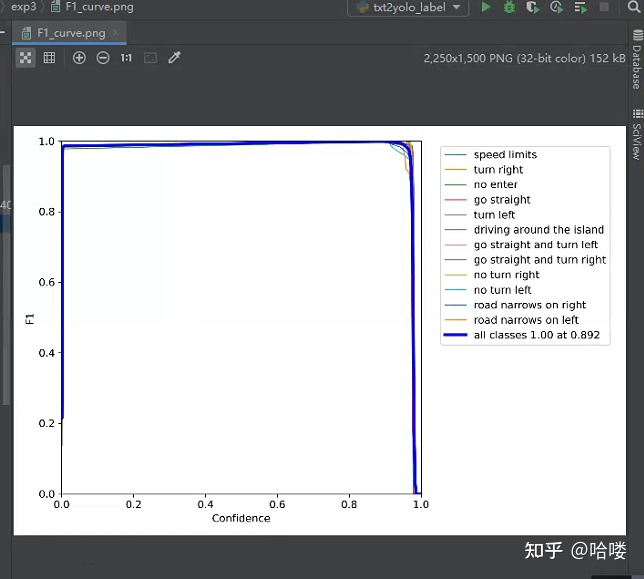Click 'road narrows on left' legend entry
Image resolution: width=644 pixels, height=579 pixels.
511,320
